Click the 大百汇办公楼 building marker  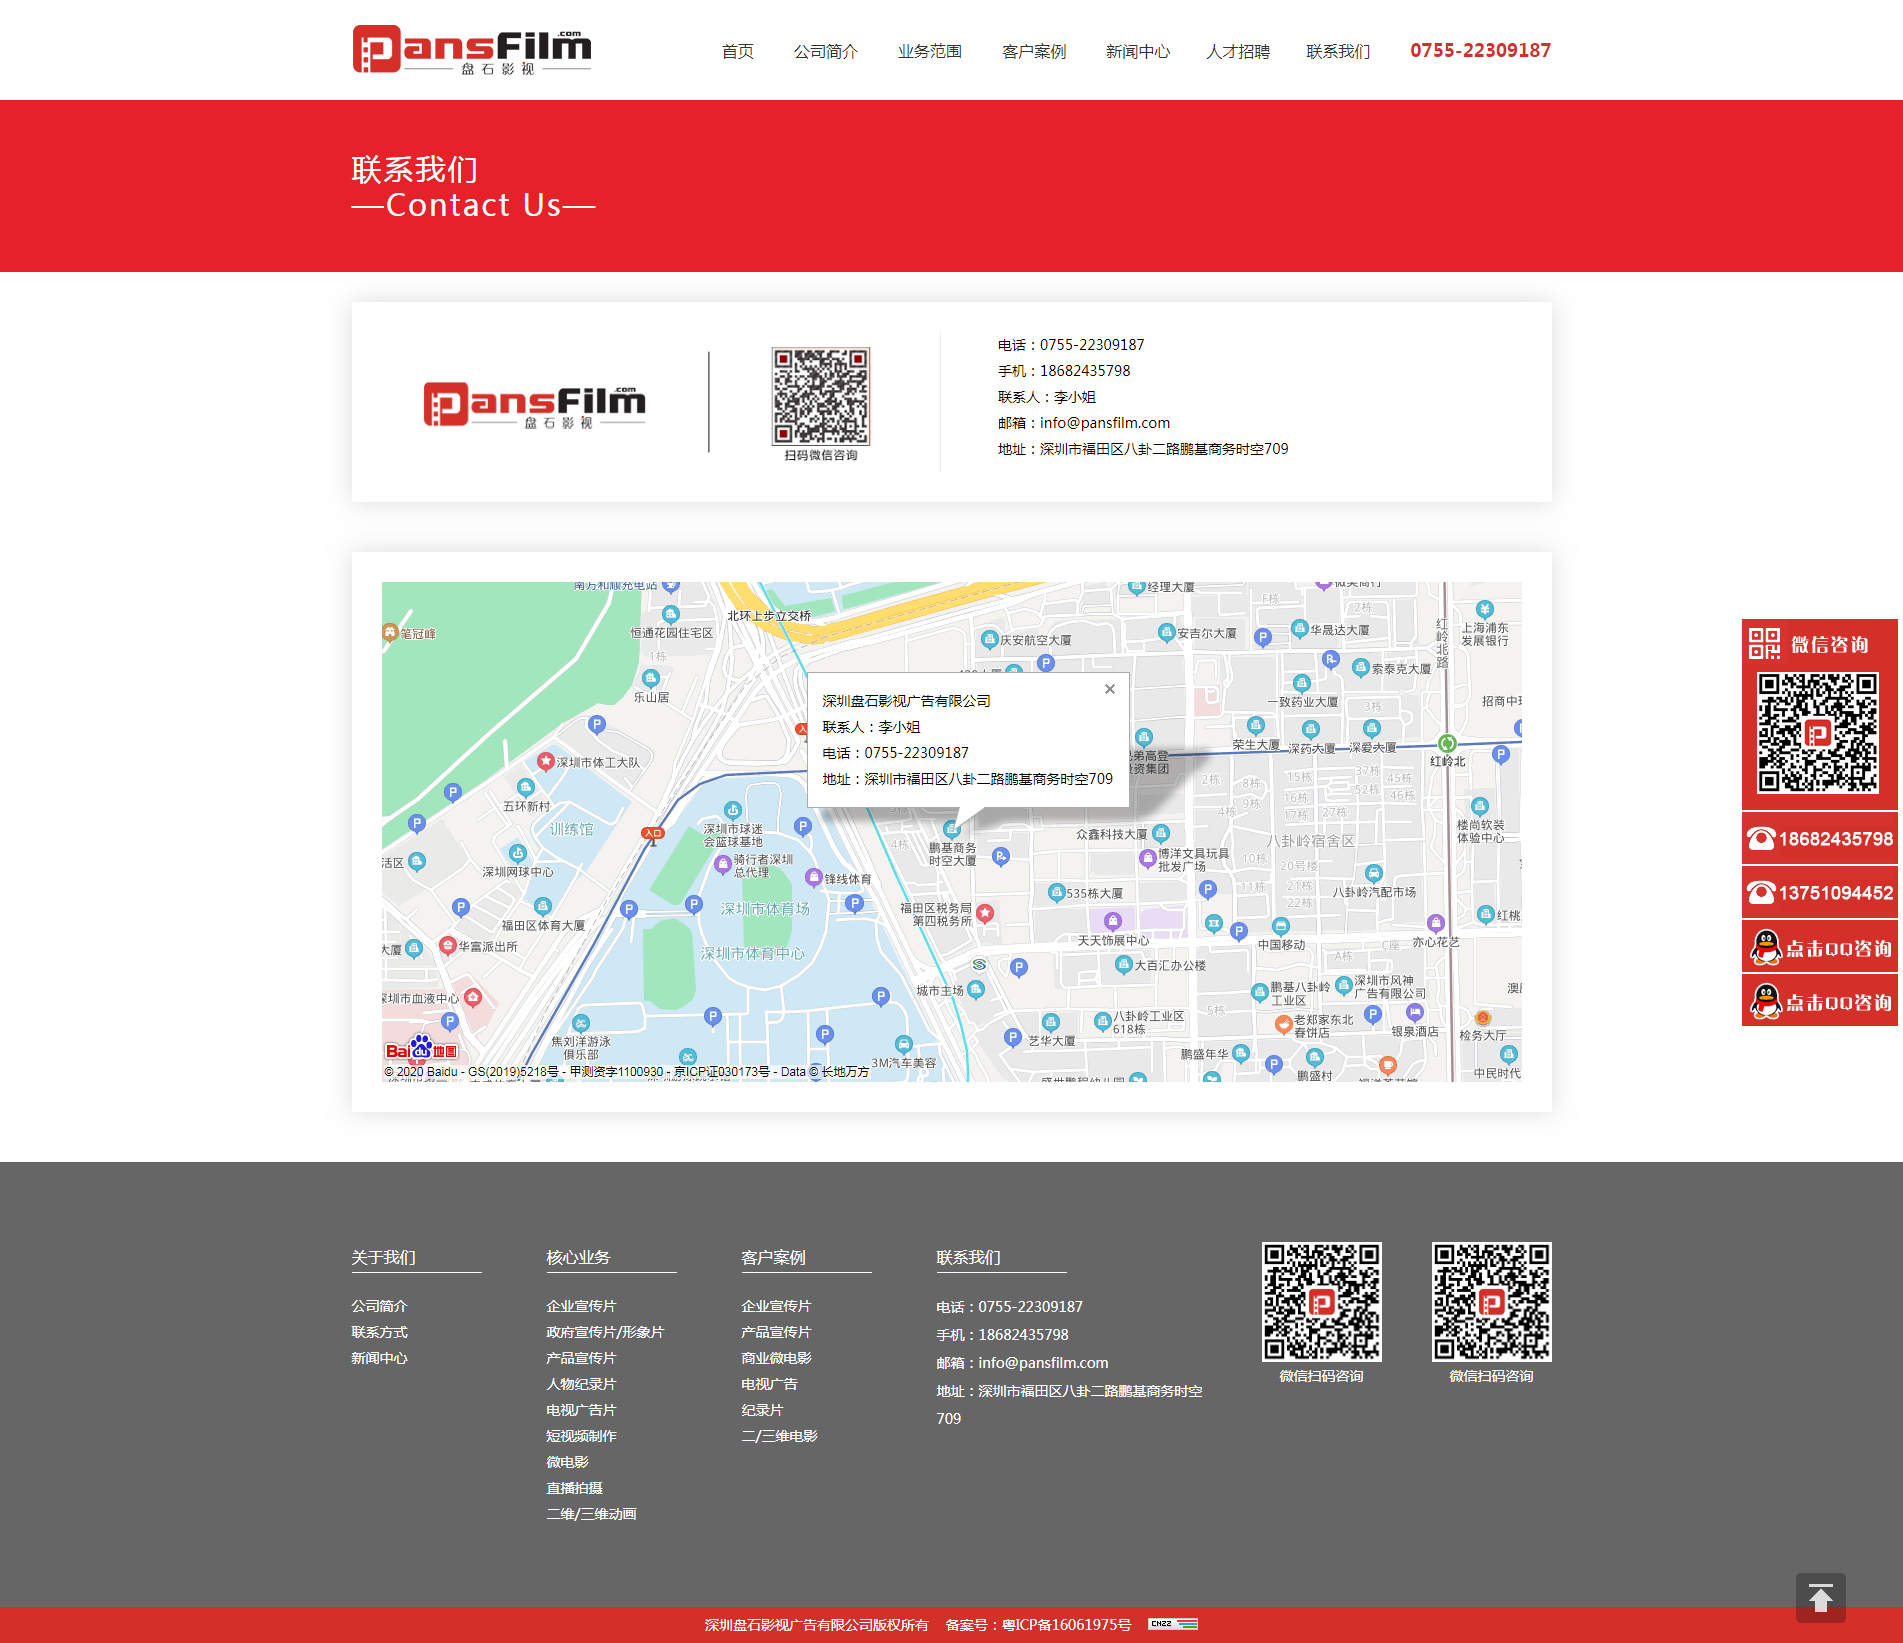point(1123,964)
